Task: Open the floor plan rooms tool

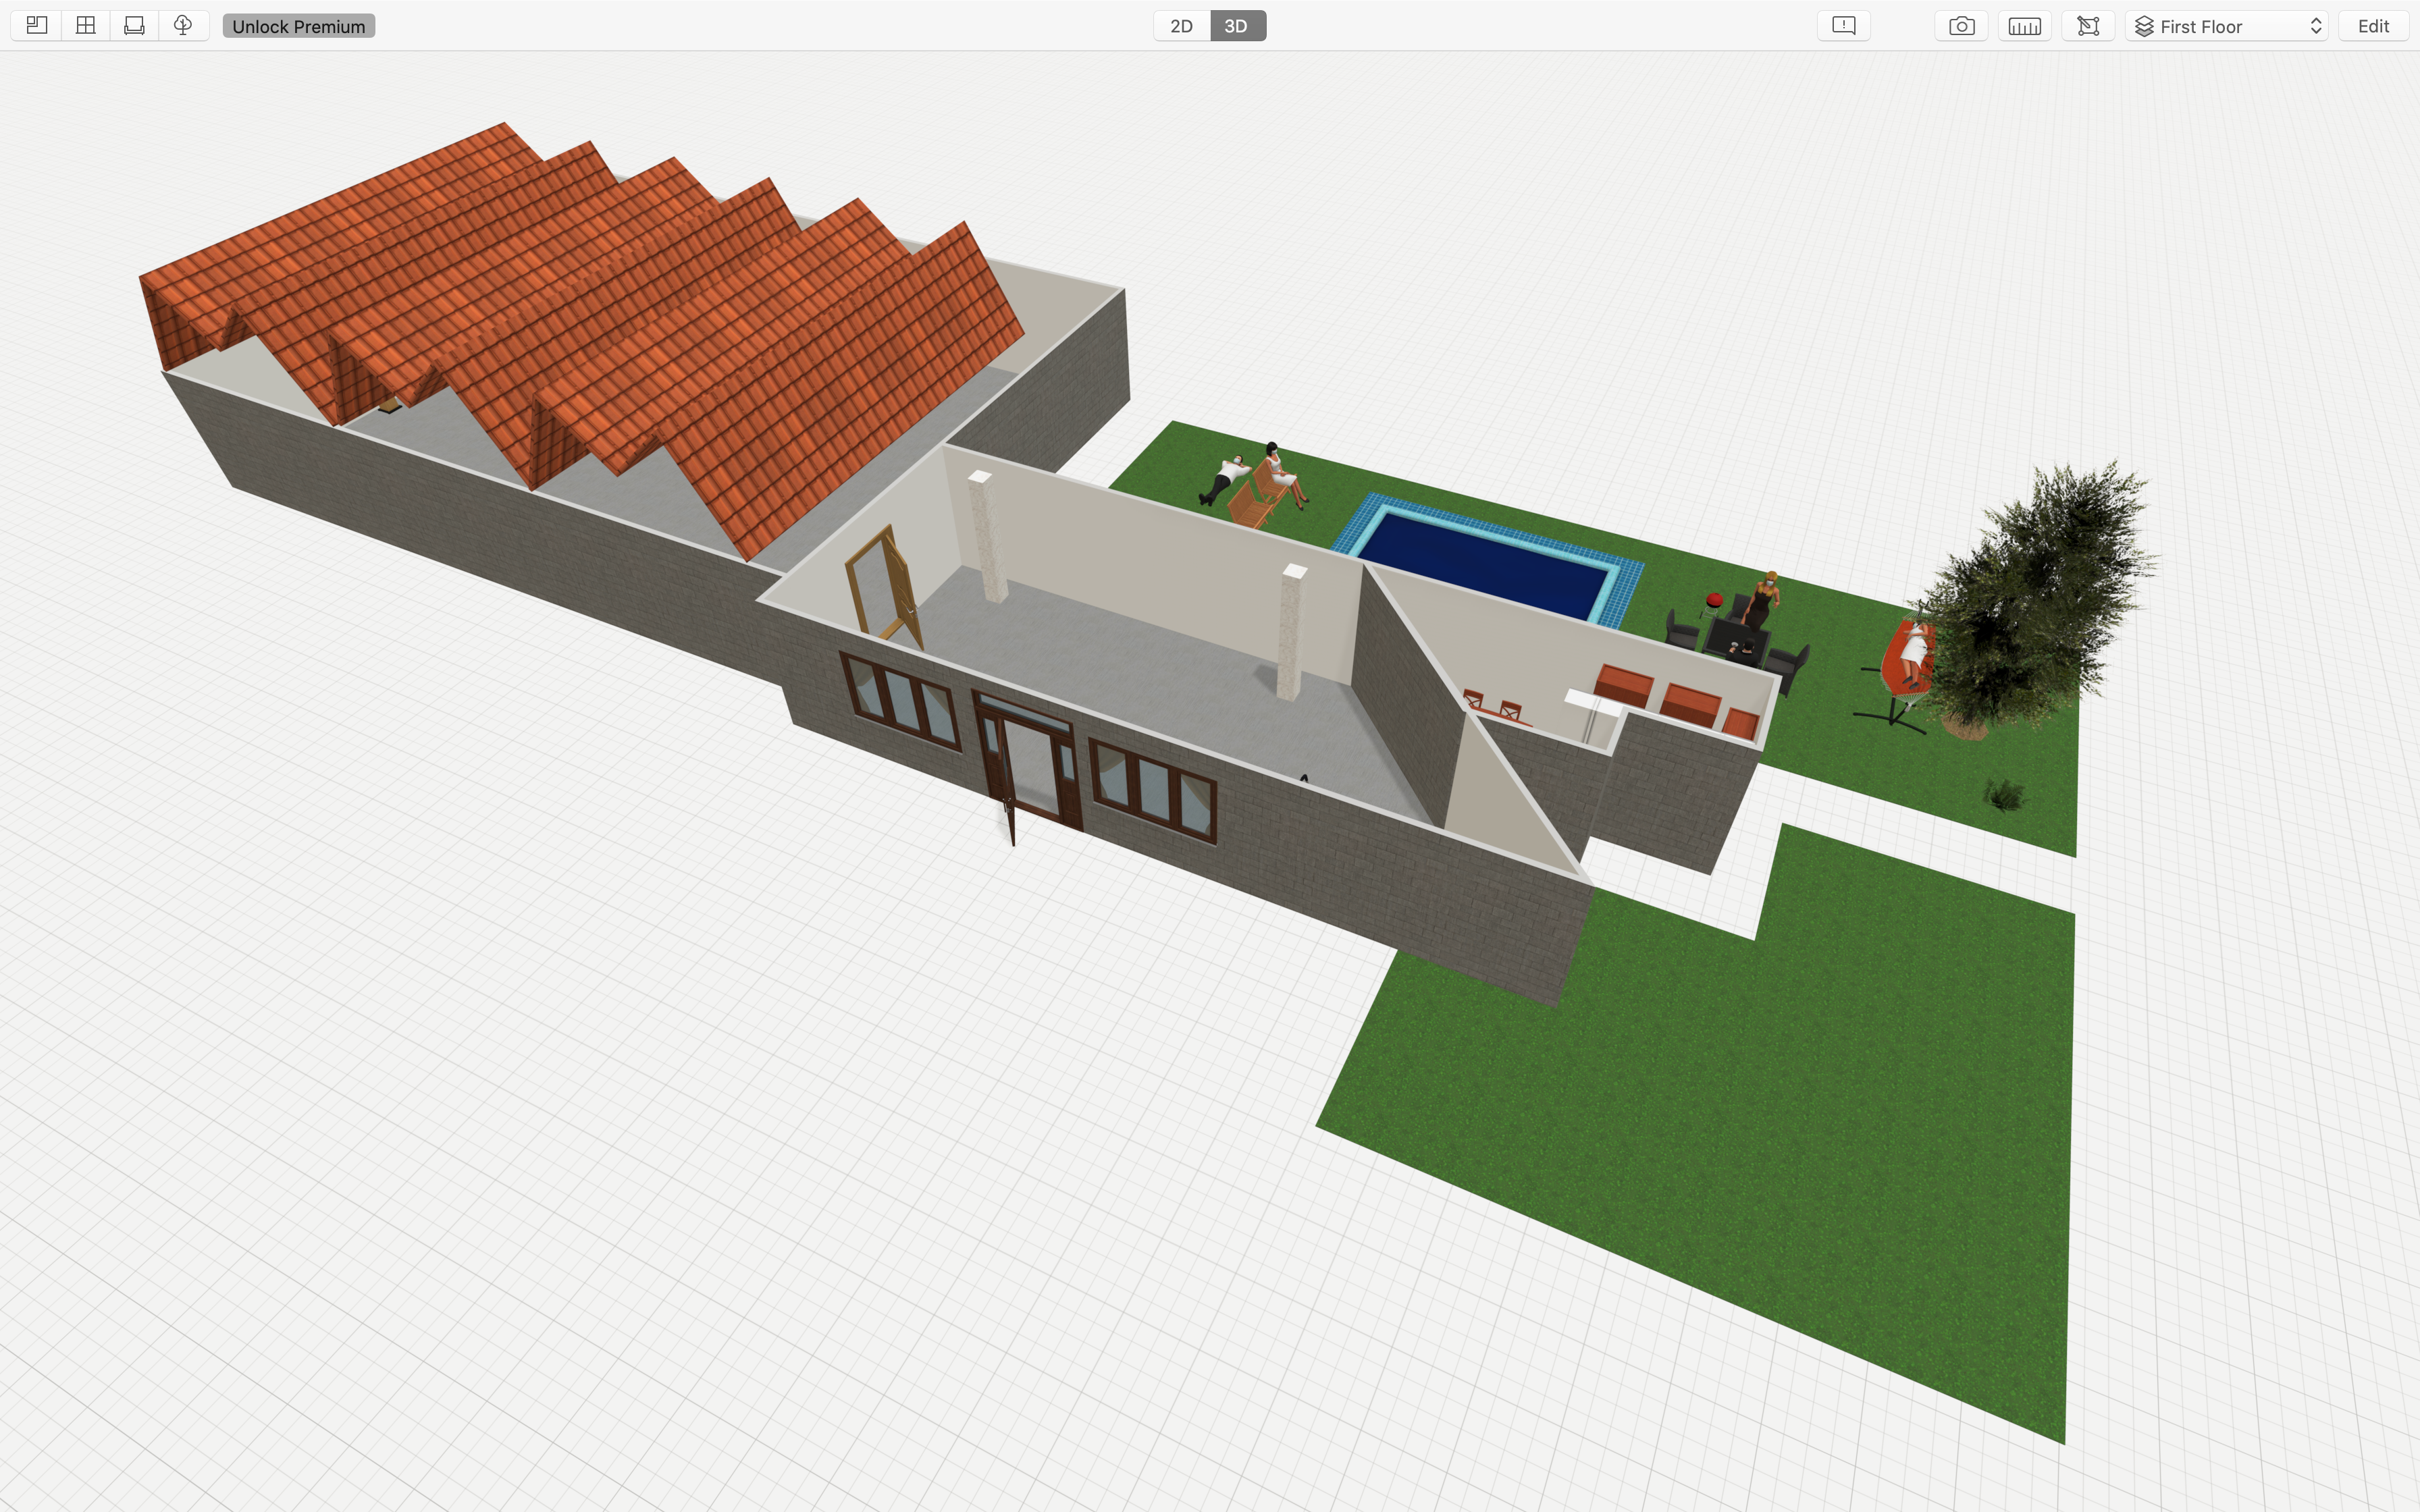Action: pos(37,26)
